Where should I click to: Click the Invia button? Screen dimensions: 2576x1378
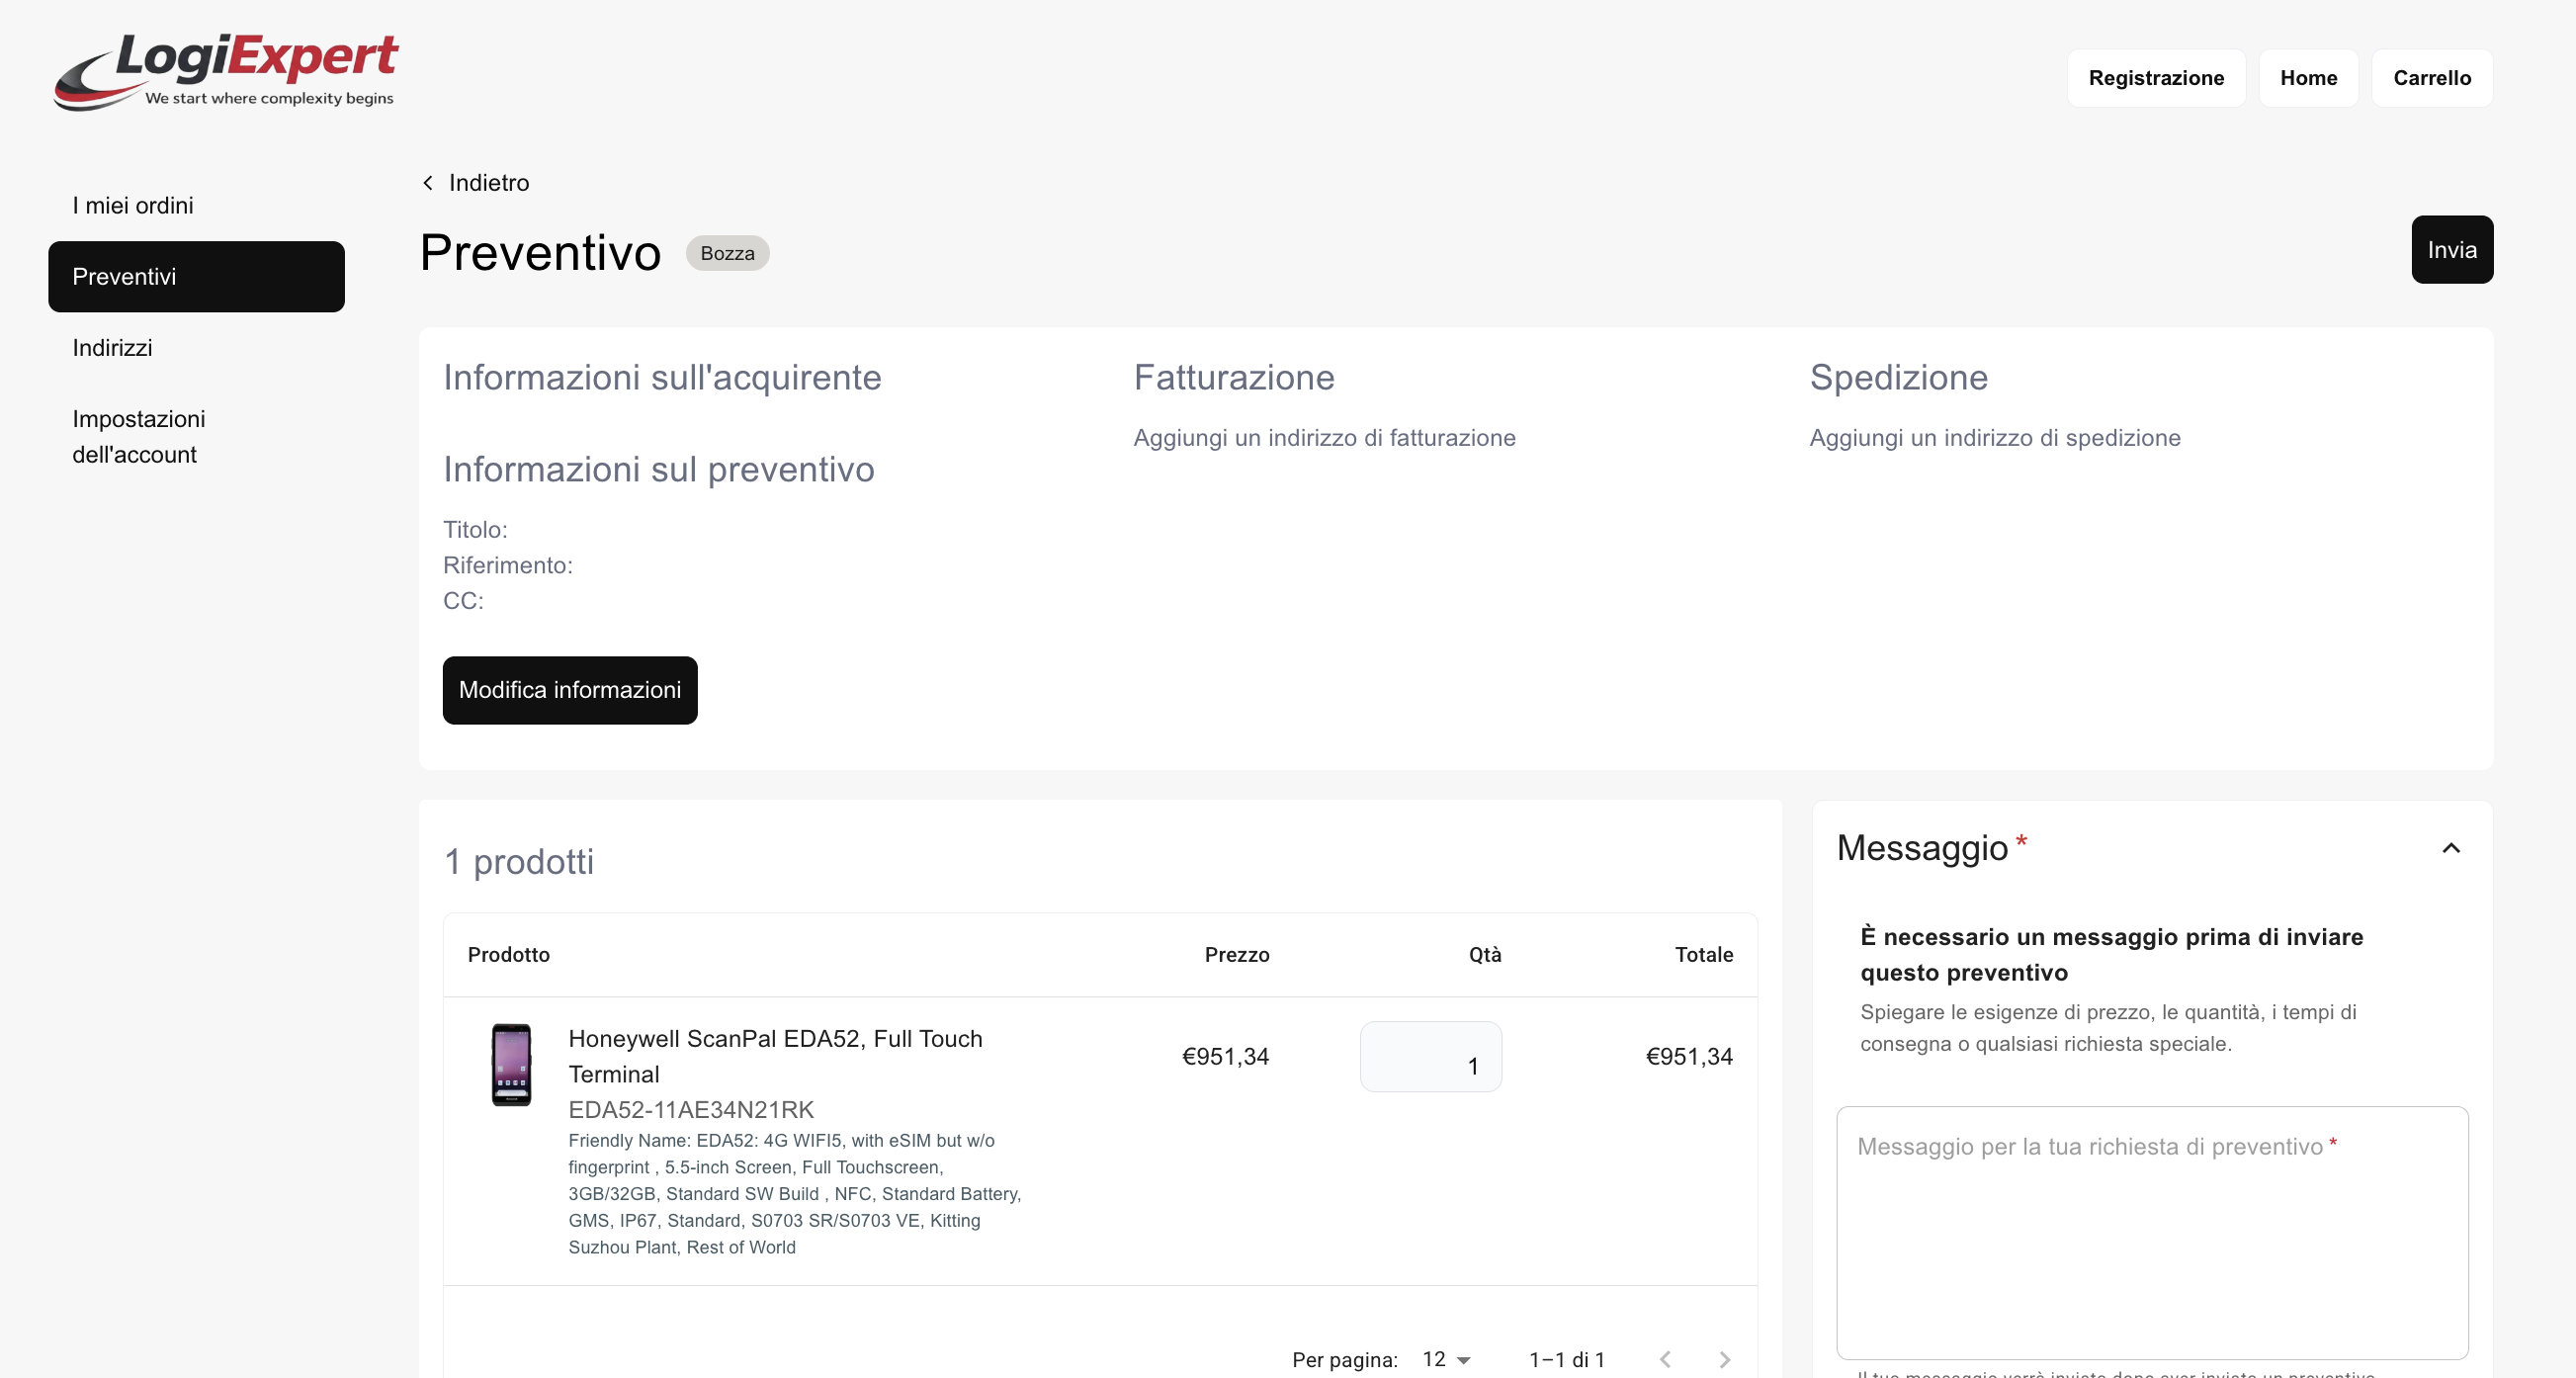[2452, 250]
